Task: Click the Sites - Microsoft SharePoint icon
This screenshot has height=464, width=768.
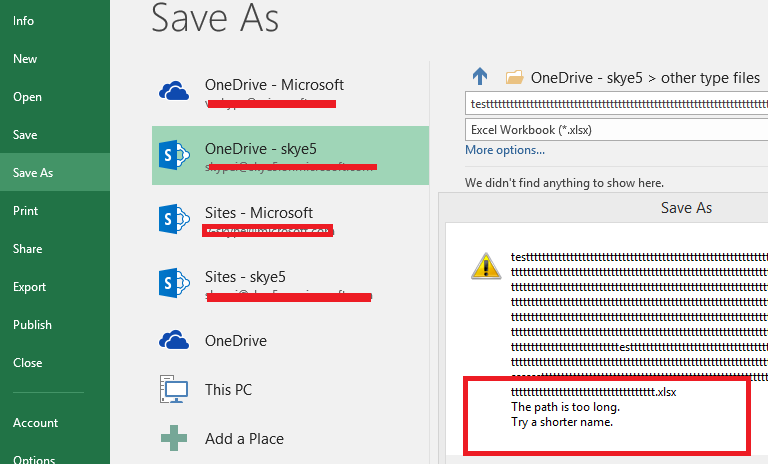Action: click(174, 219)
